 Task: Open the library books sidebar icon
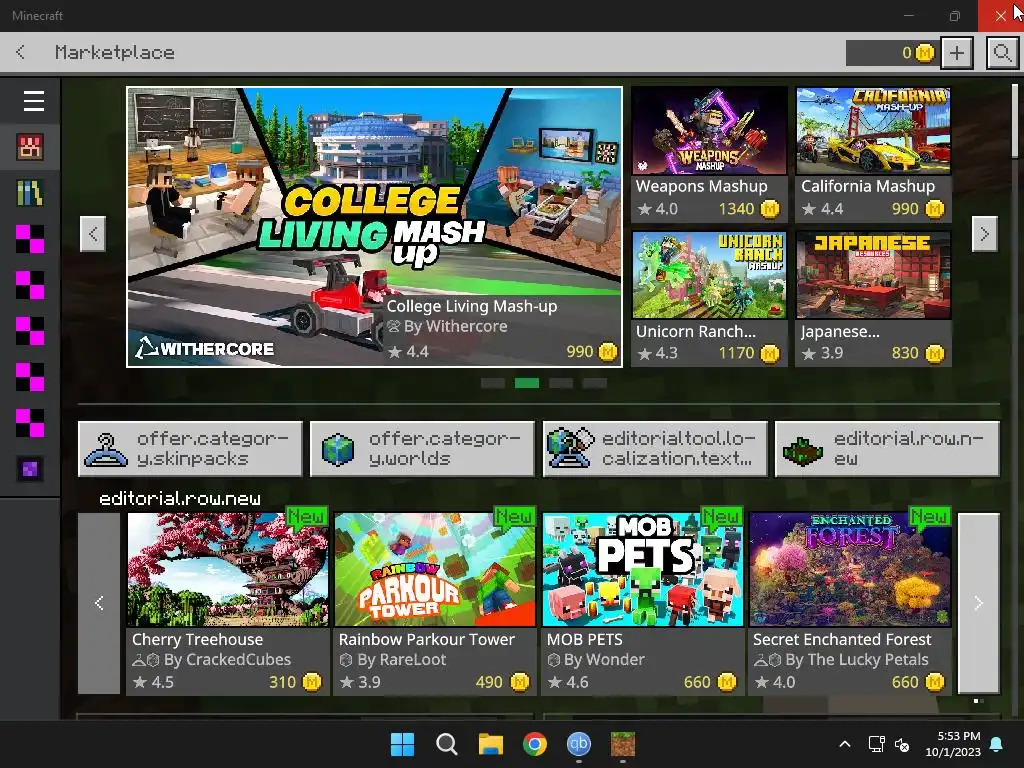[x=30, y=193]
